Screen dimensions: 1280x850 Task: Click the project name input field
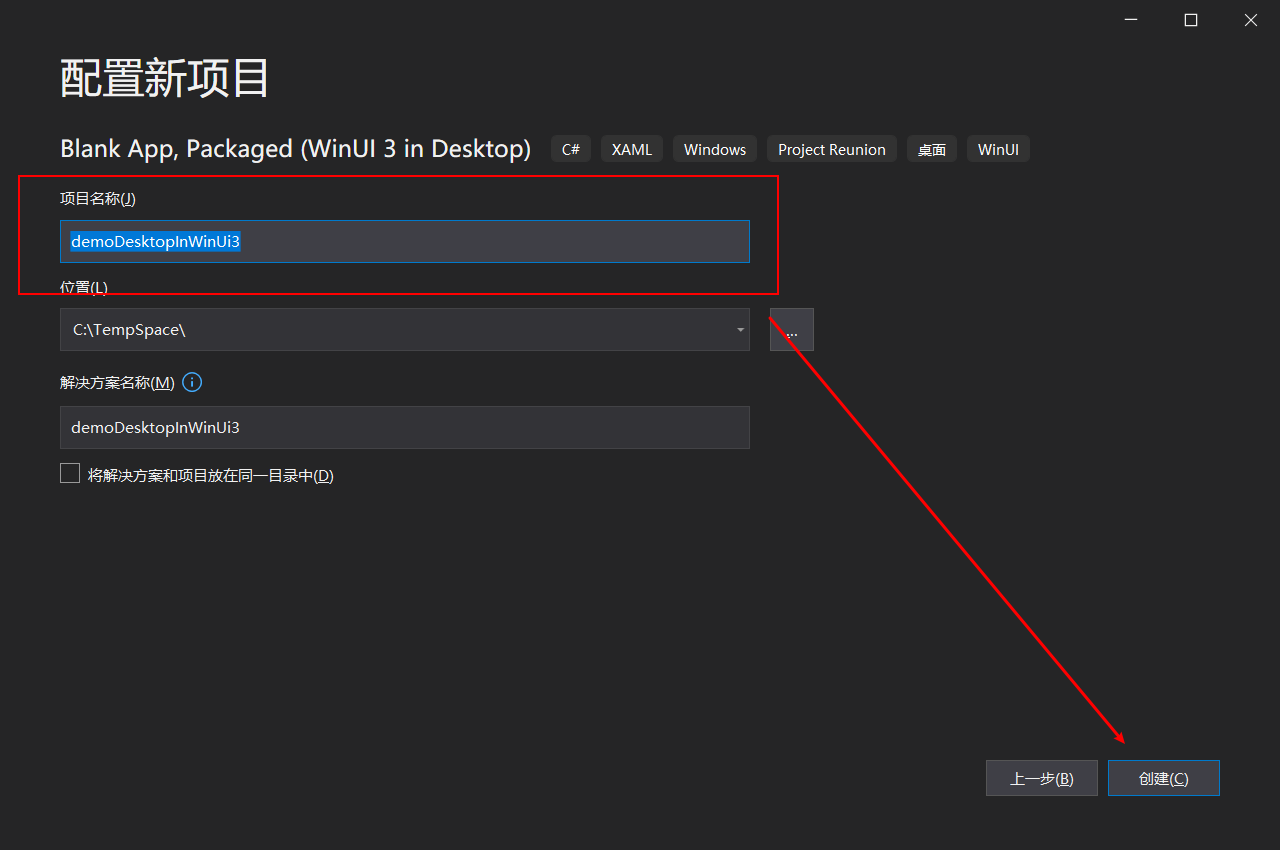pyautogui.click(x=405, y=241)
